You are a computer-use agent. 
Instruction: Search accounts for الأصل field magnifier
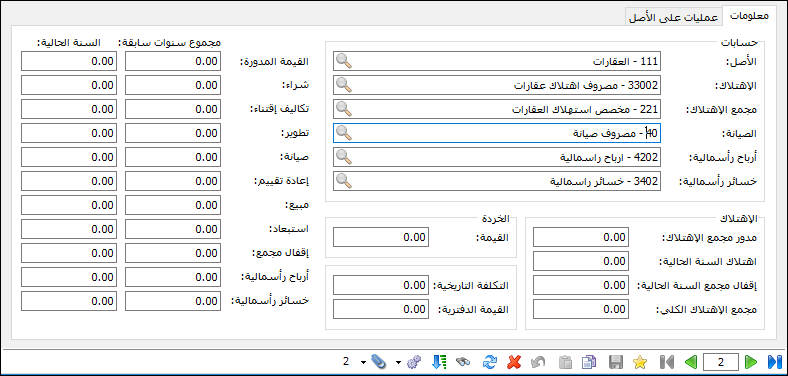pyautogui.click(x=344, y=60)
